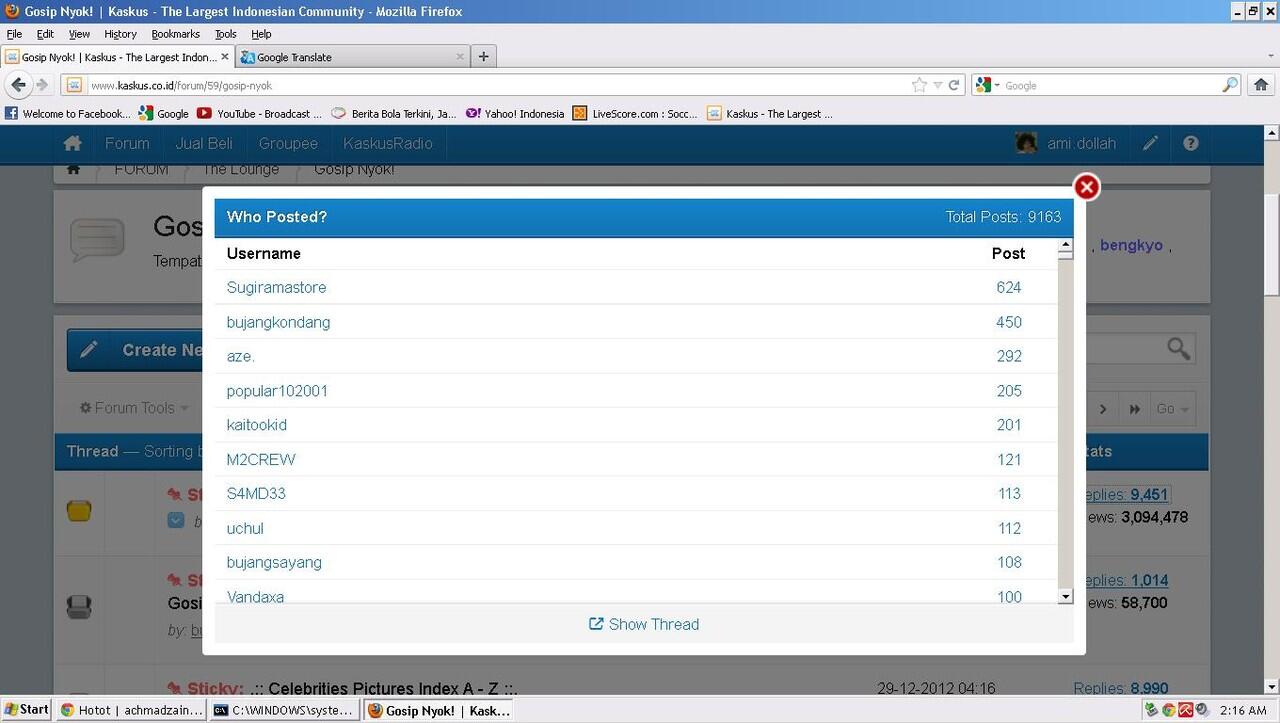Click post count 624 for Sugiramastore
Image resolution: width=1280 pixels, height=723 pixels.
1009,287
